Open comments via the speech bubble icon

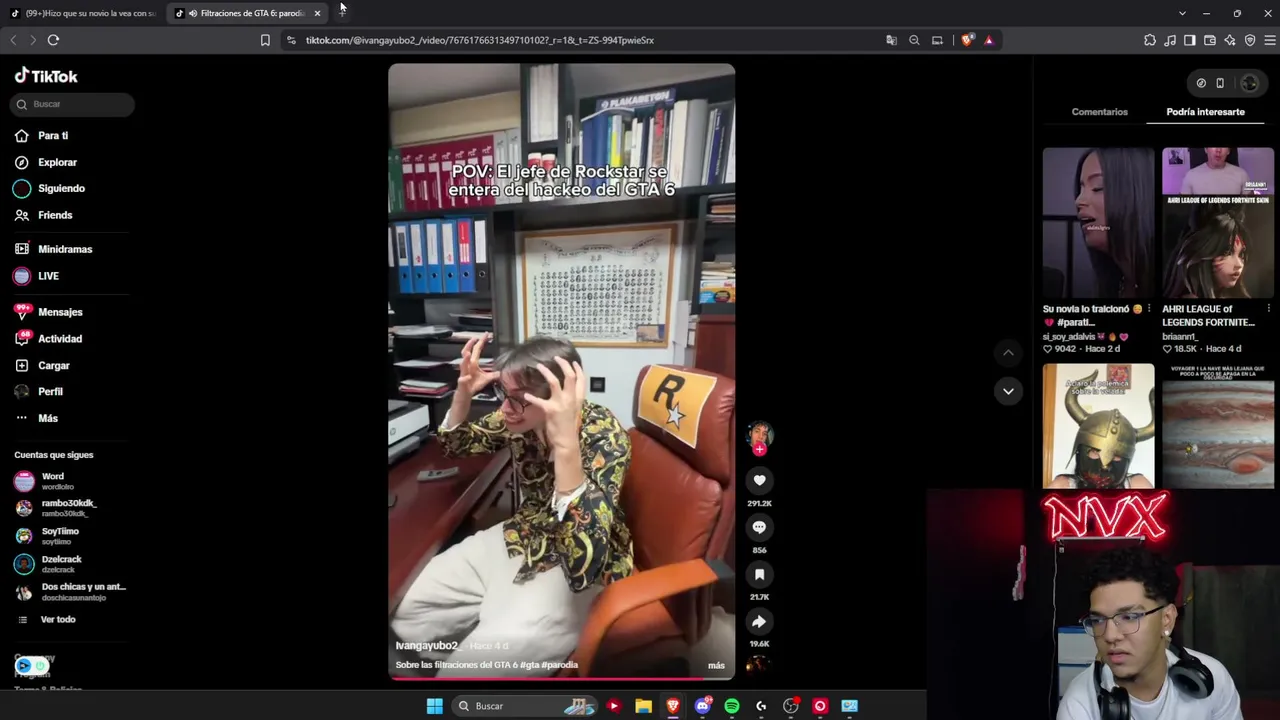(759, 527)
